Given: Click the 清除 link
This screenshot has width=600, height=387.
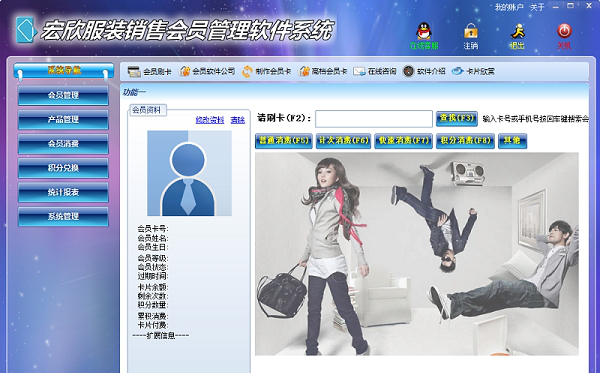Looking at the screenshot, I should [x=237, y=120].
